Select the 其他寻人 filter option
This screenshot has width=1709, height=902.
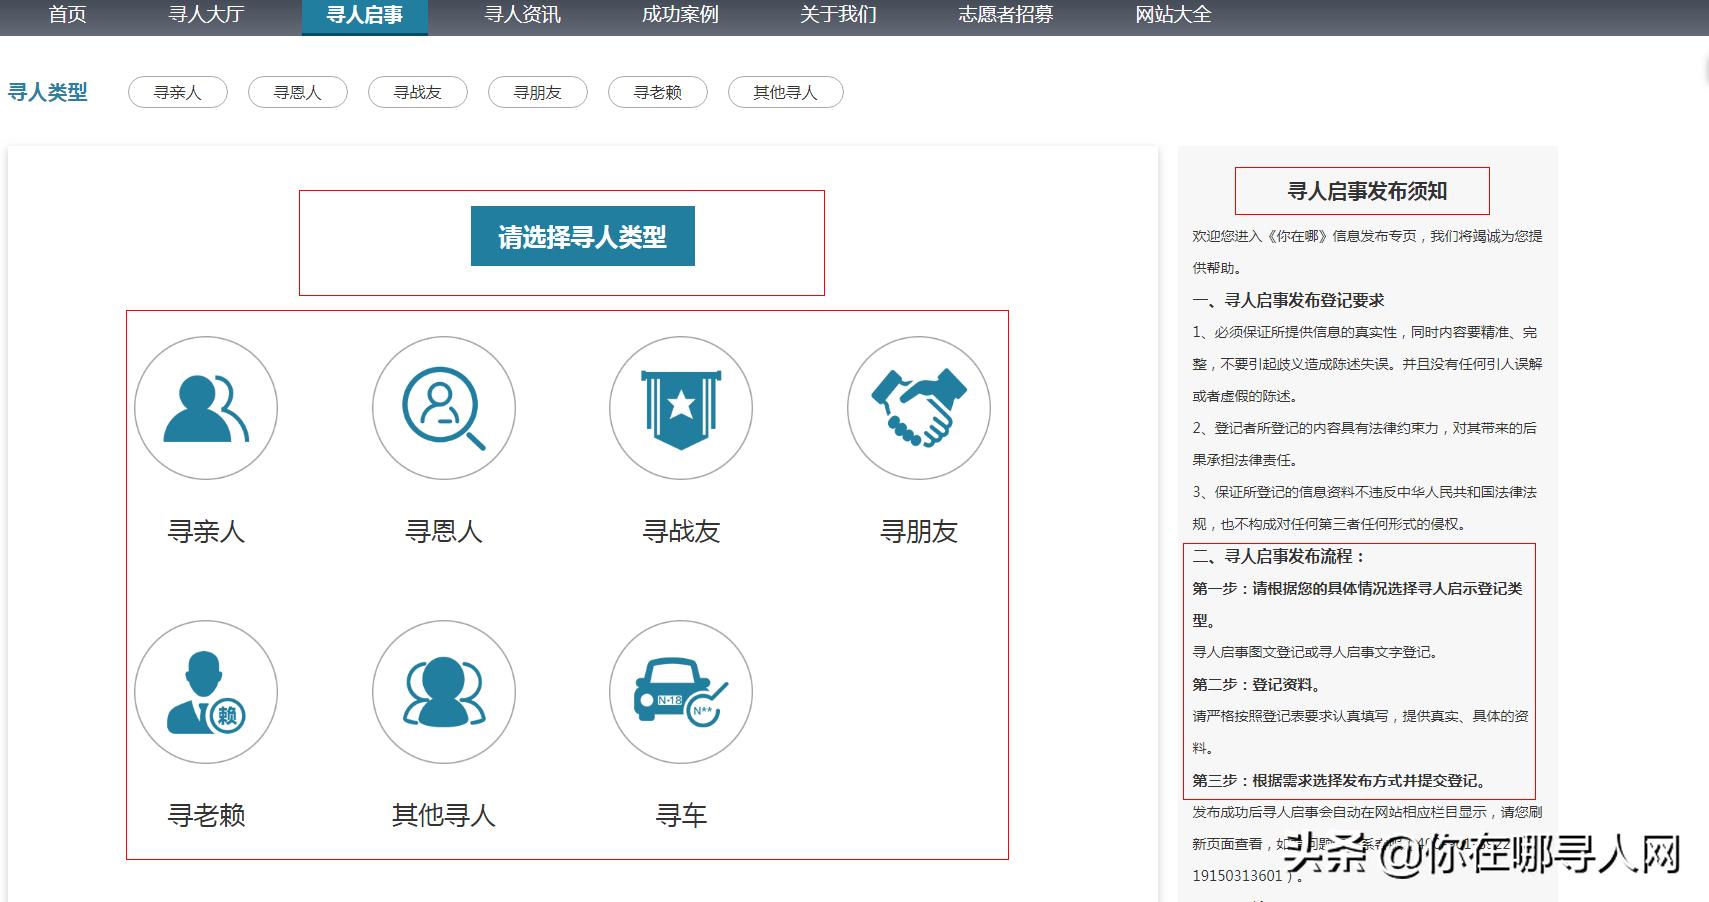click(x=785, y=92)
